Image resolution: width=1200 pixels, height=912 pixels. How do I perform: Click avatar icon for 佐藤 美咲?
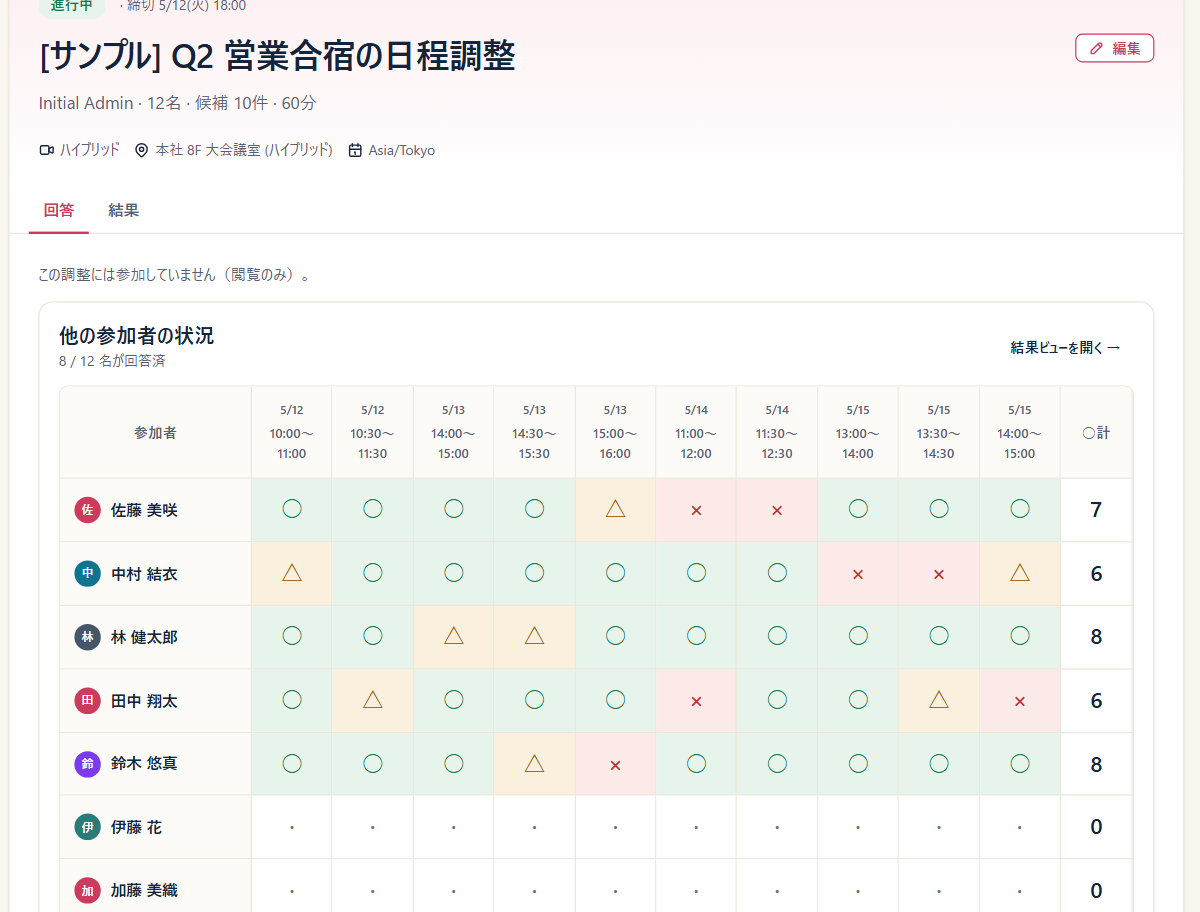point(88,510)
